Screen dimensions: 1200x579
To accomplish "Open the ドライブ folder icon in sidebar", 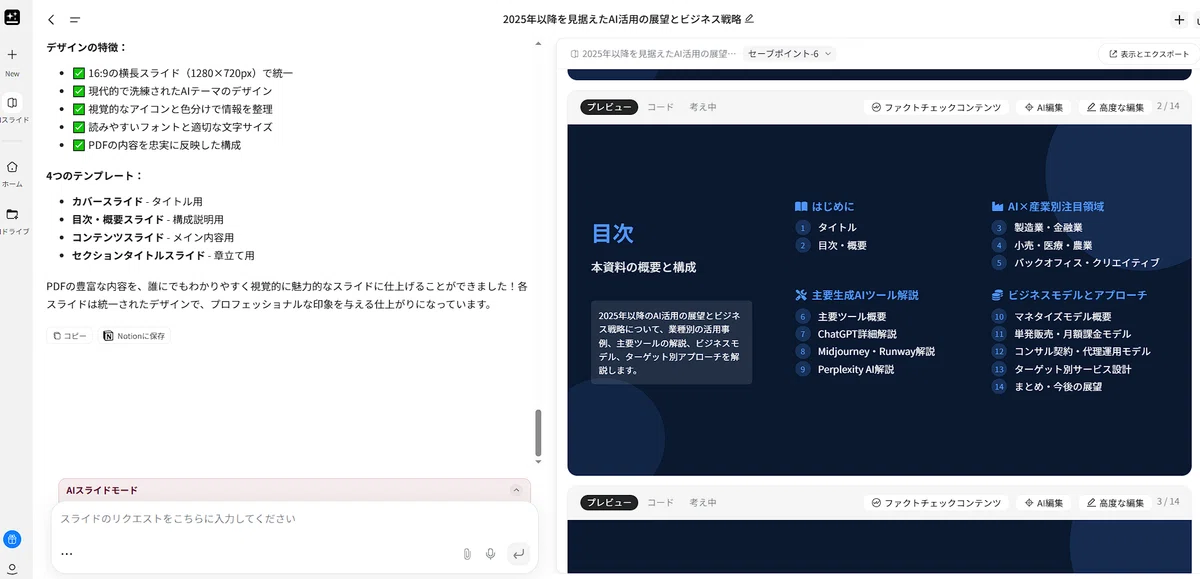I will coord(12,214).
